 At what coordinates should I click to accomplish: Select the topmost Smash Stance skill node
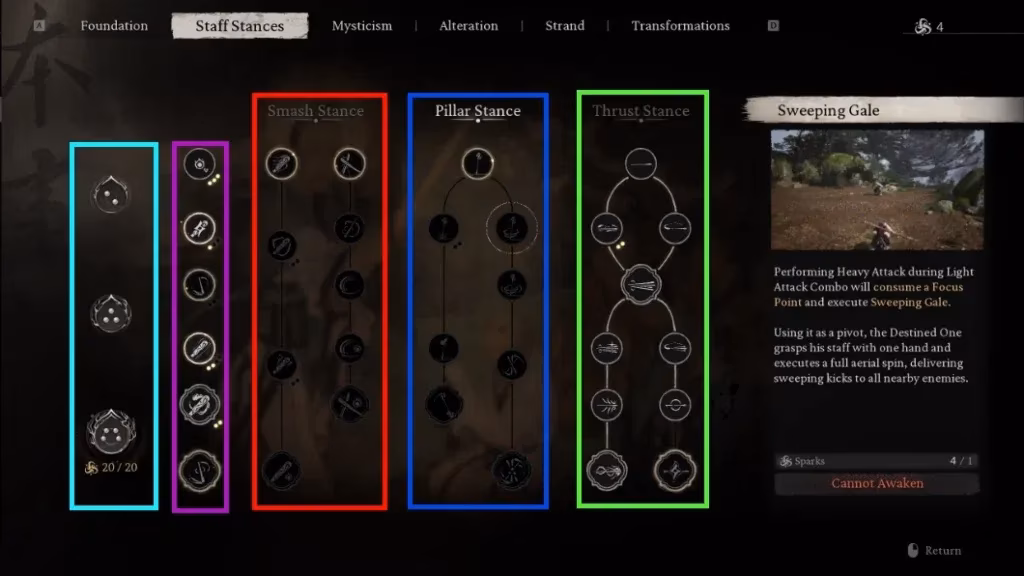pyautogui.click(x=281, y=165)
